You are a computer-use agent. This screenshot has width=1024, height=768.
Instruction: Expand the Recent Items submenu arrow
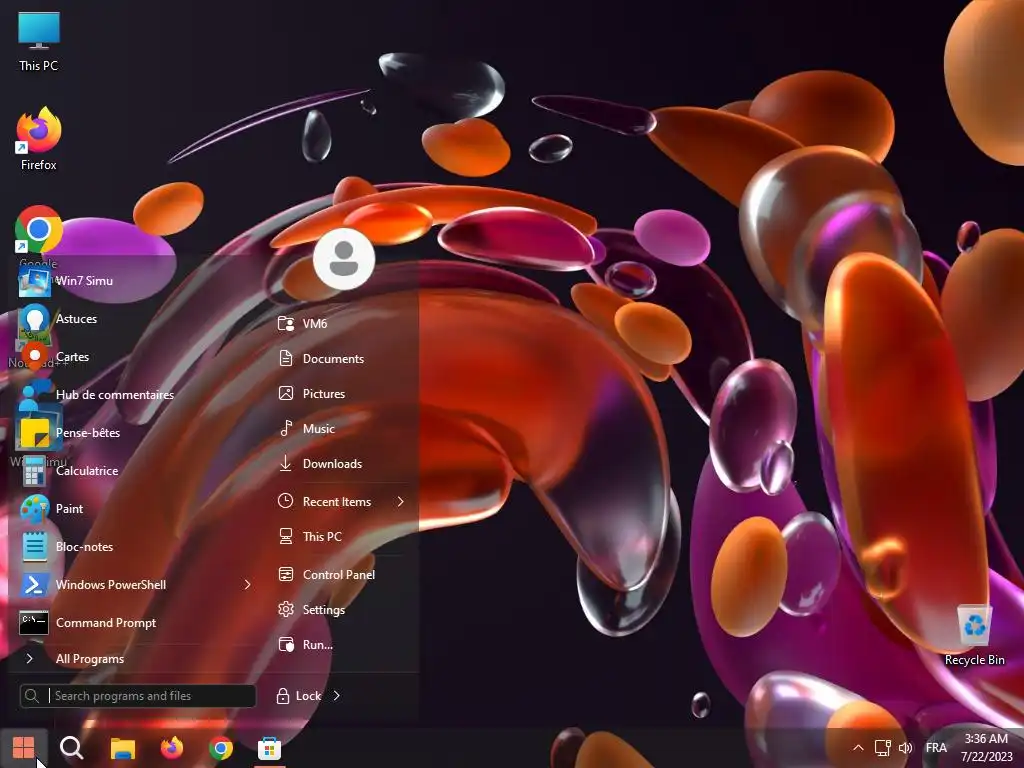point(400,502)
